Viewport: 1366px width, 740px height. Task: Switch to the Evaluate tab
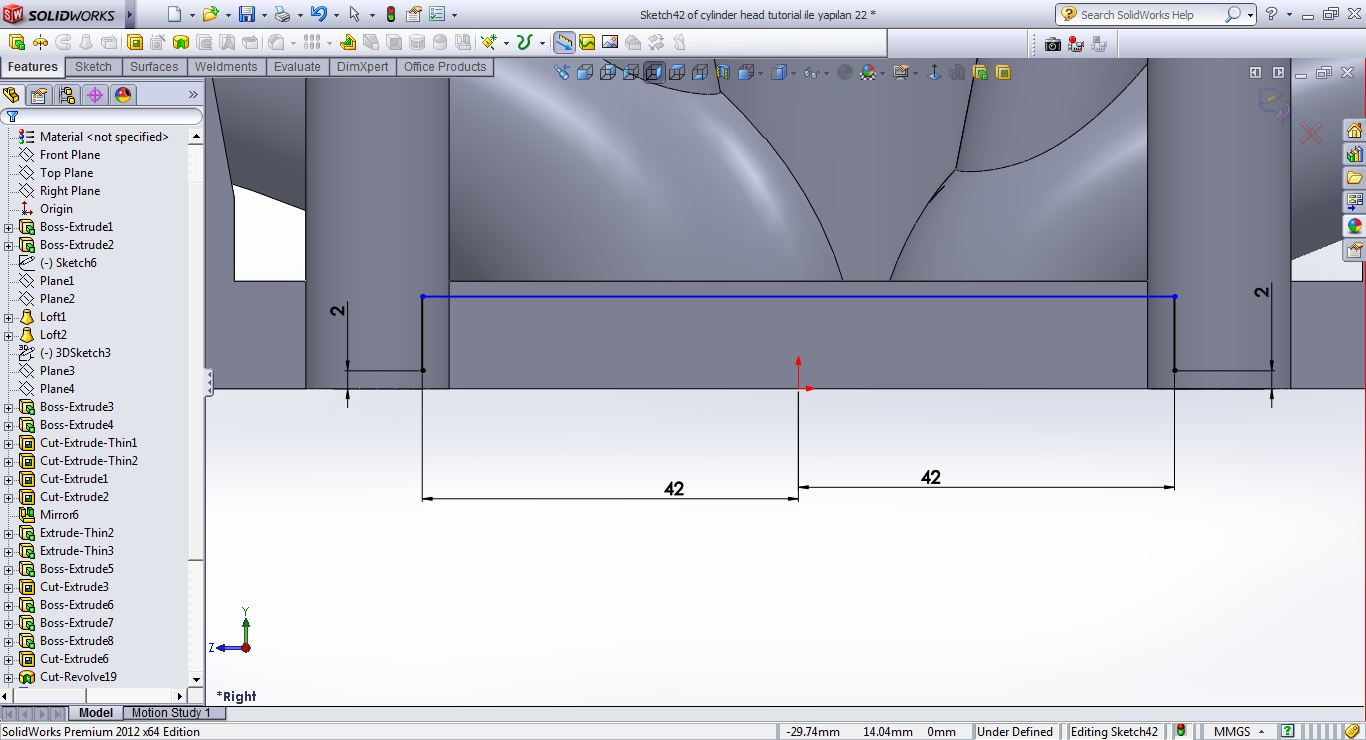click(x=298, y=67)
